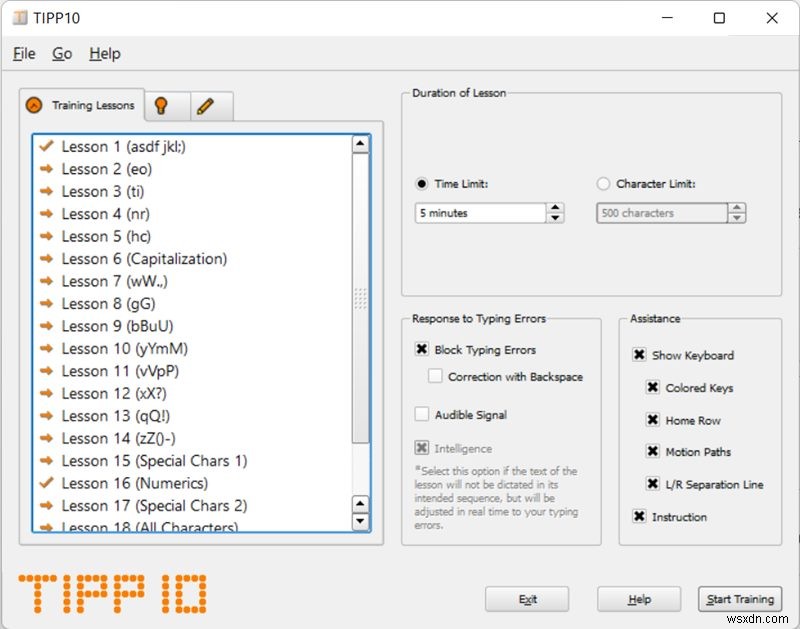Image resolution: width=800 pixels, height=629 pixels.
Task: Select Lesson 9 (bBuU)
Action: coord(192,326)
